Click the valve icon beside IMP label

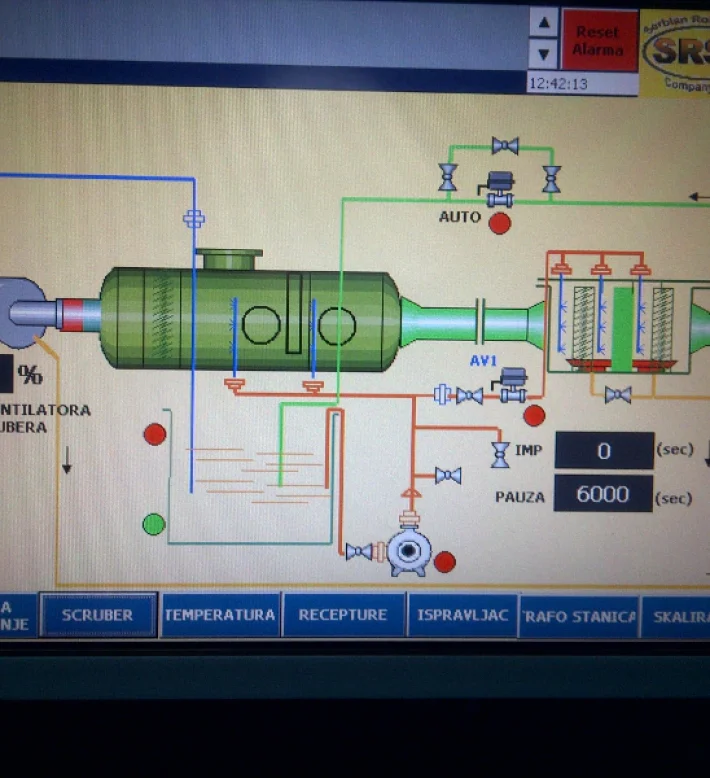pos(499,453)
